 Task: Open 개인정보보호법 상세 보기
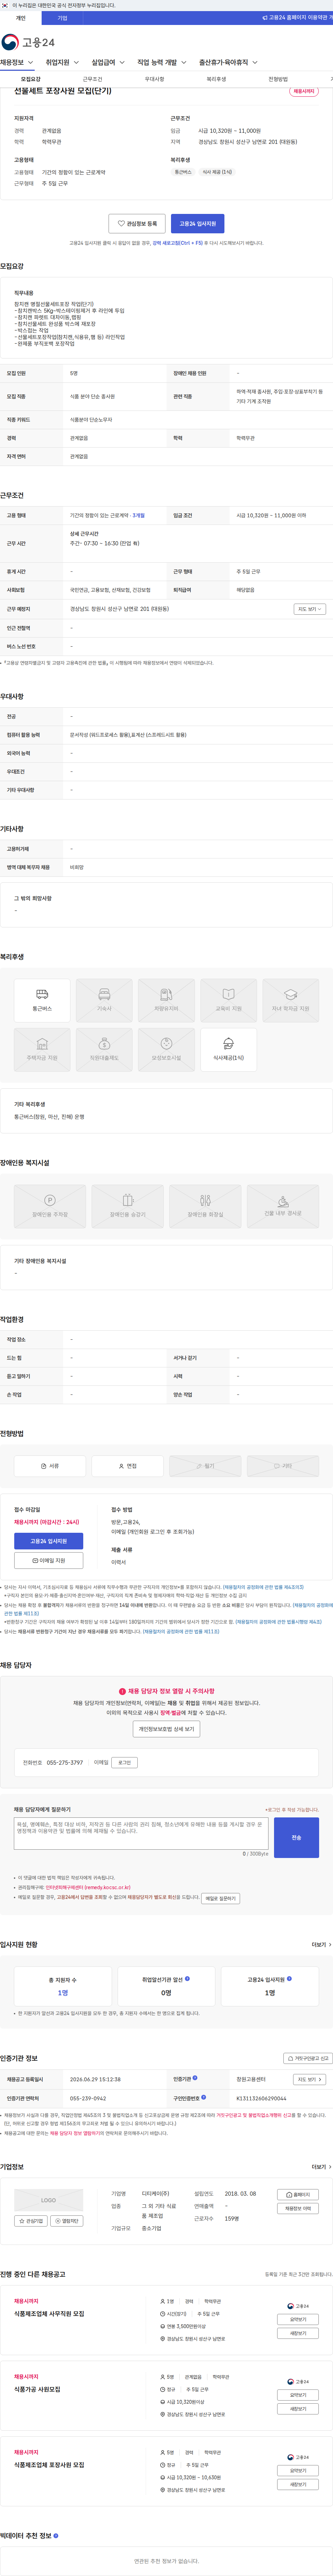tap(166, 1729)
